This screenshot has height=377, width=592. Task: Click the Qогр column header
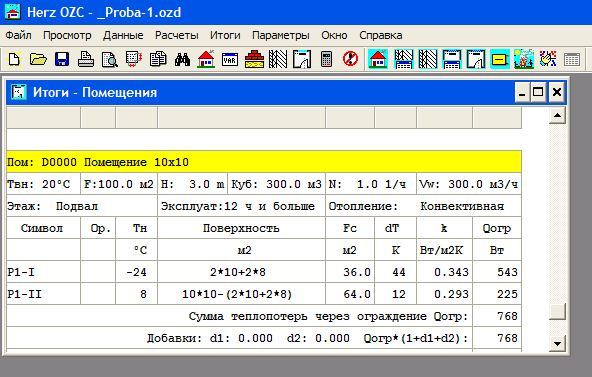[x=497, y=228]
